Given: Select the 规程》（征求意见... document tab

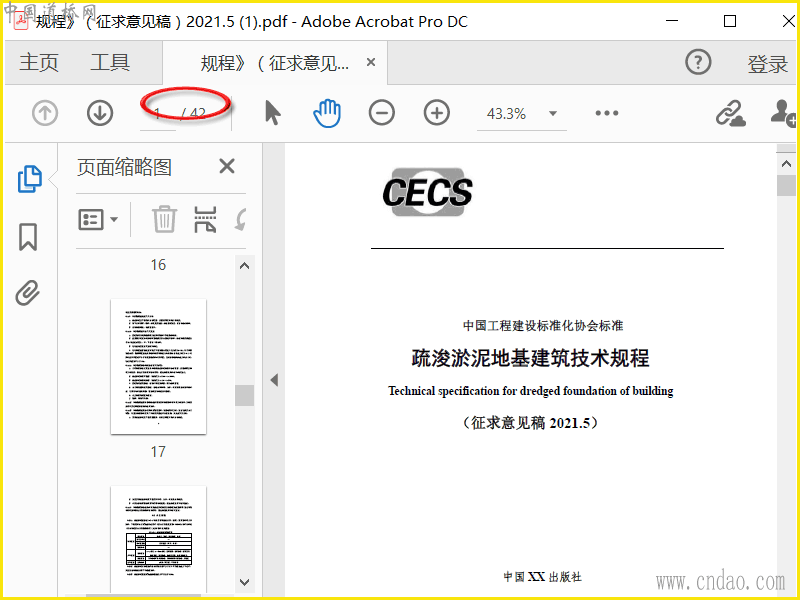Looking at the screenshot, I should (x=274, y=63).
